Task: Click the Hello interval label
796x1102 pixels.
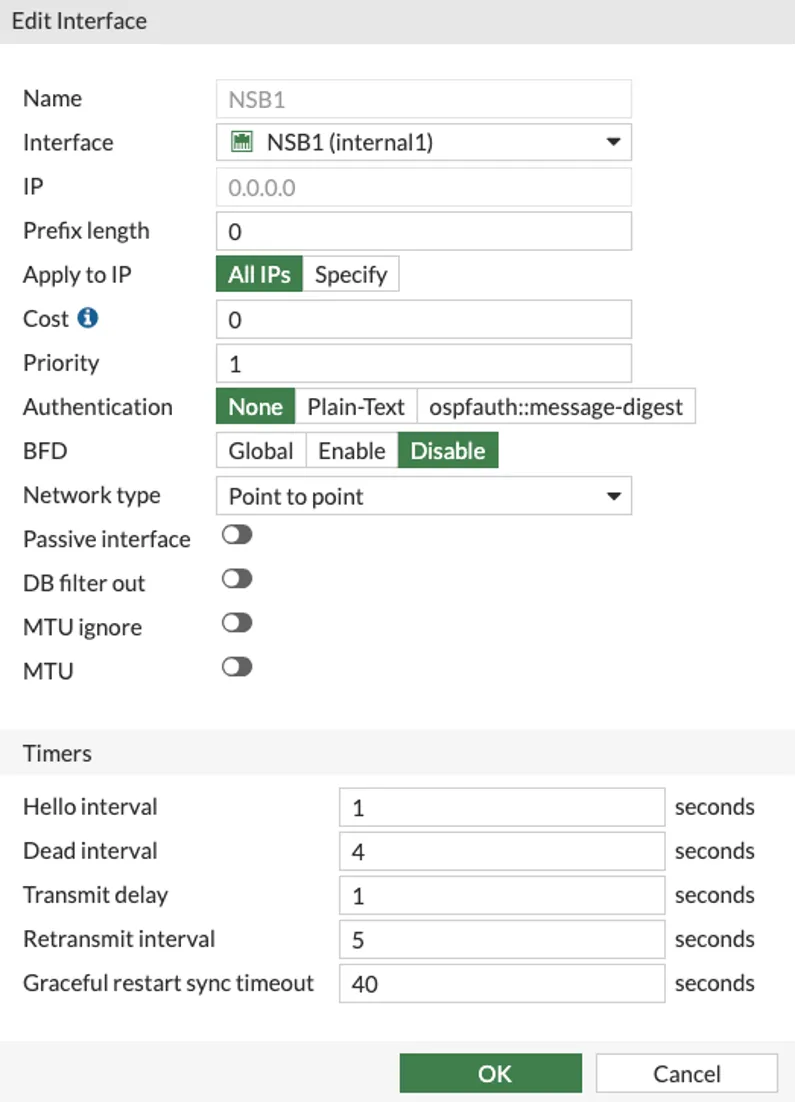Action: (91, 807)
